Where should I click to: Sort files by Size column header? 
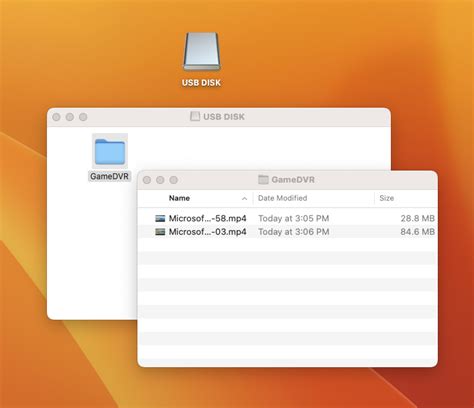point(387,198)
